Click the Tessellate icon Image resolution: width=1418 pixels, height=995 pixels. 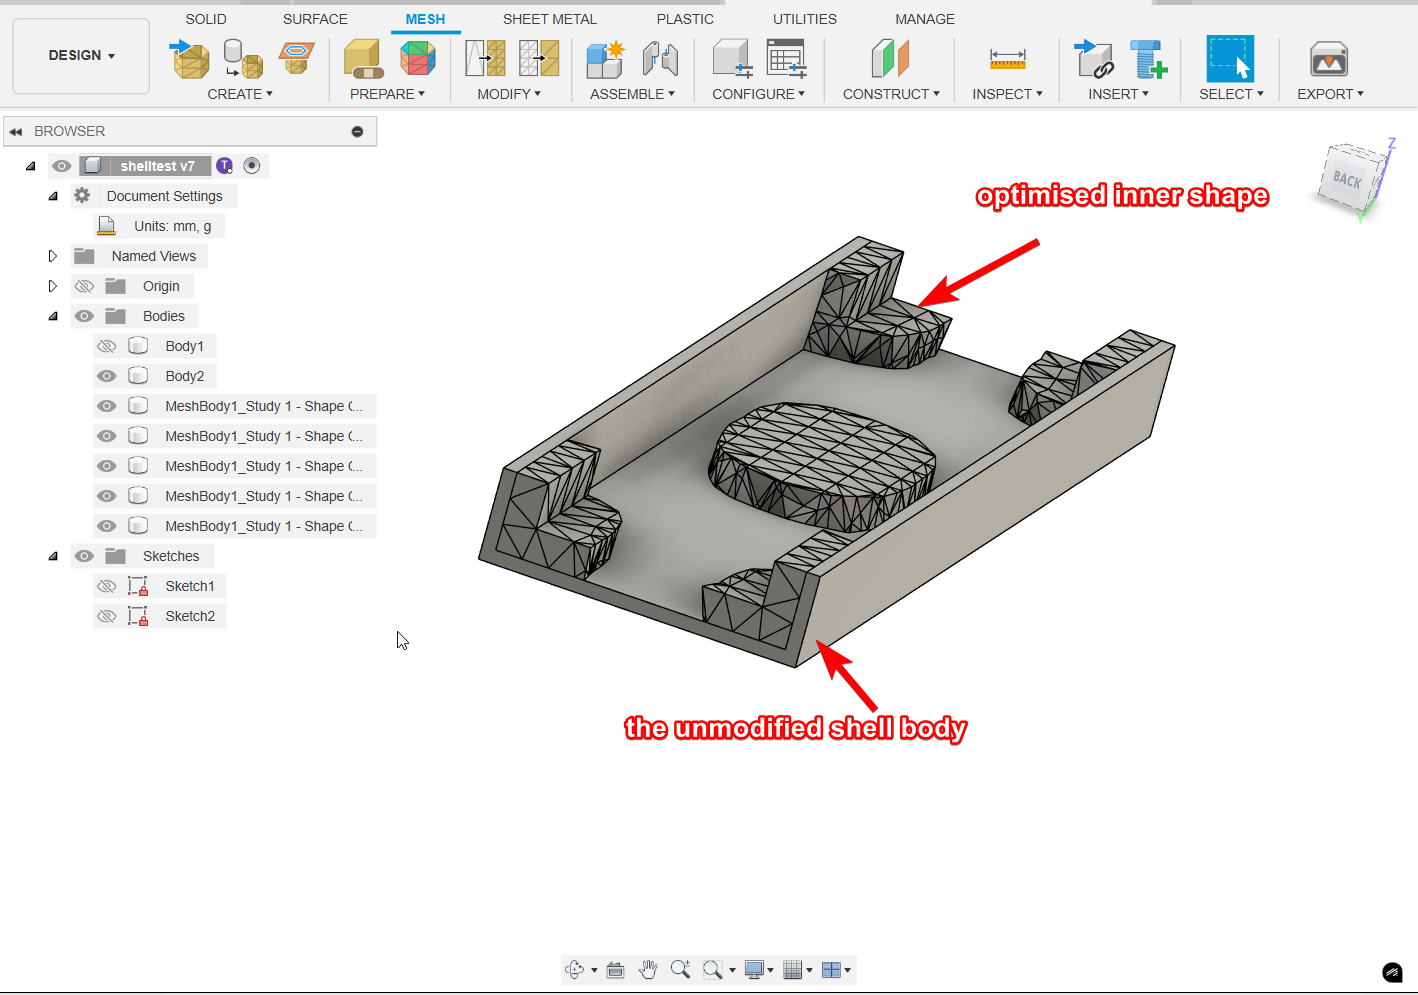pyautogui.click(x=243, y=59)
